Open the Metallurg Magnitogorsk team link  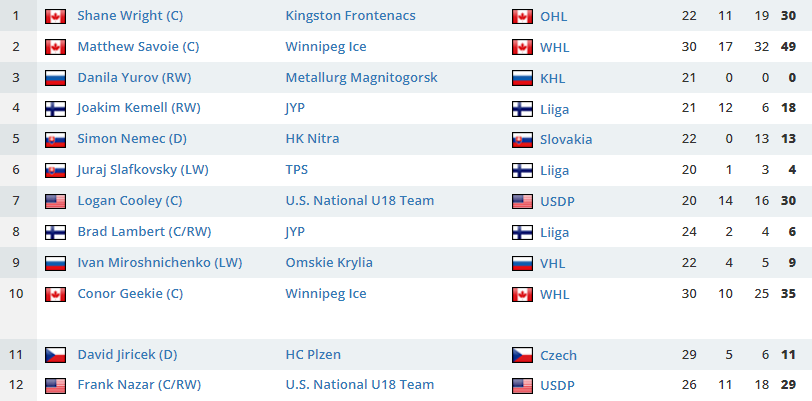[x=361, y=78]
